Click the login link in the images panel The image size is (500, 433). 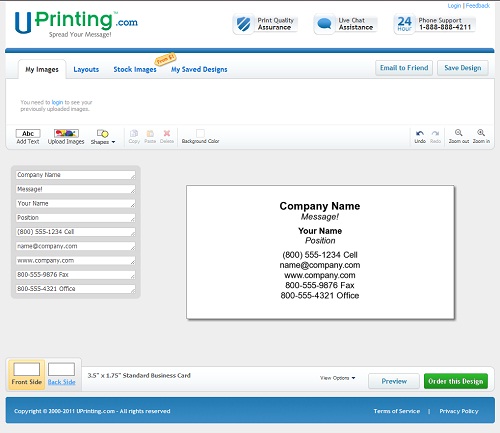point(57,102)
